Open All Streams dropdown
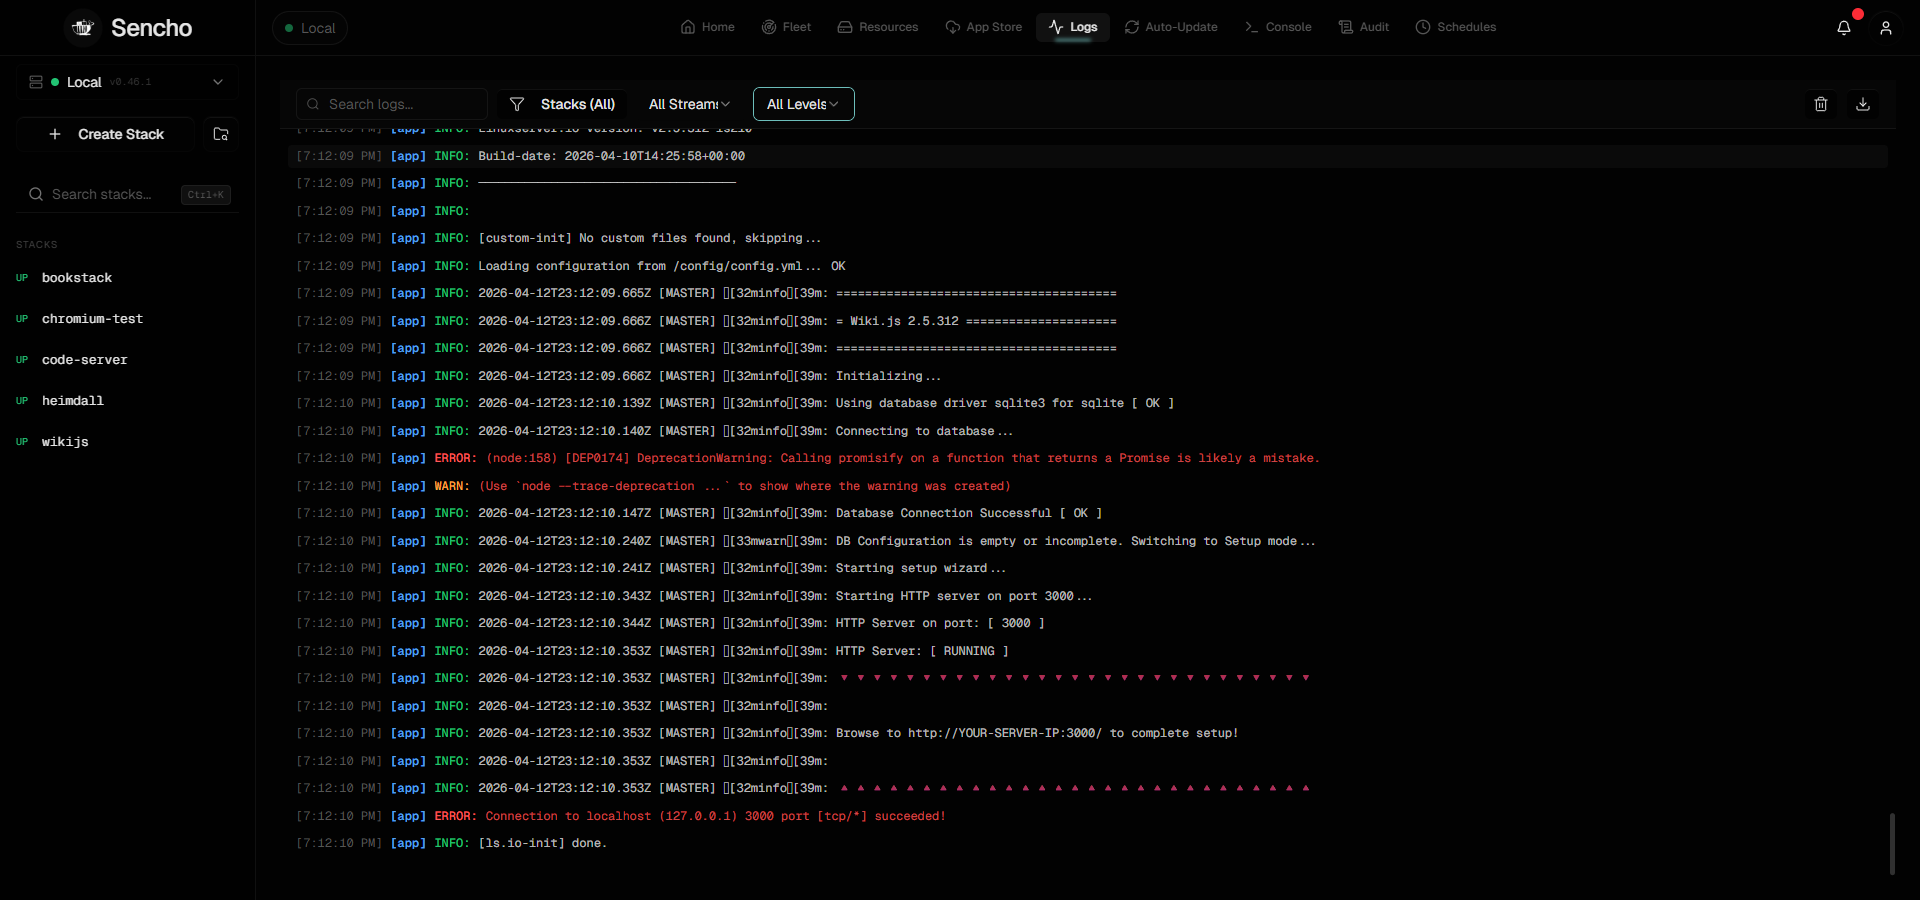The width and height of the screenshot is (1920, 900). click(x=689, y=104)
